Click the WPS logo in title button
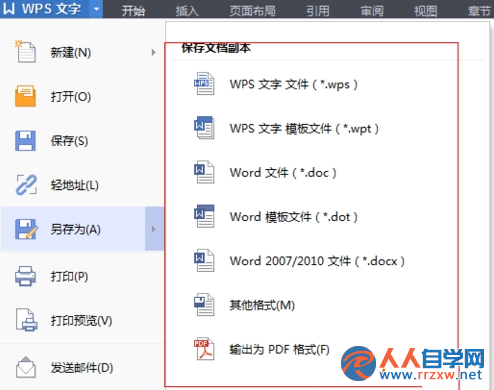 9,9
